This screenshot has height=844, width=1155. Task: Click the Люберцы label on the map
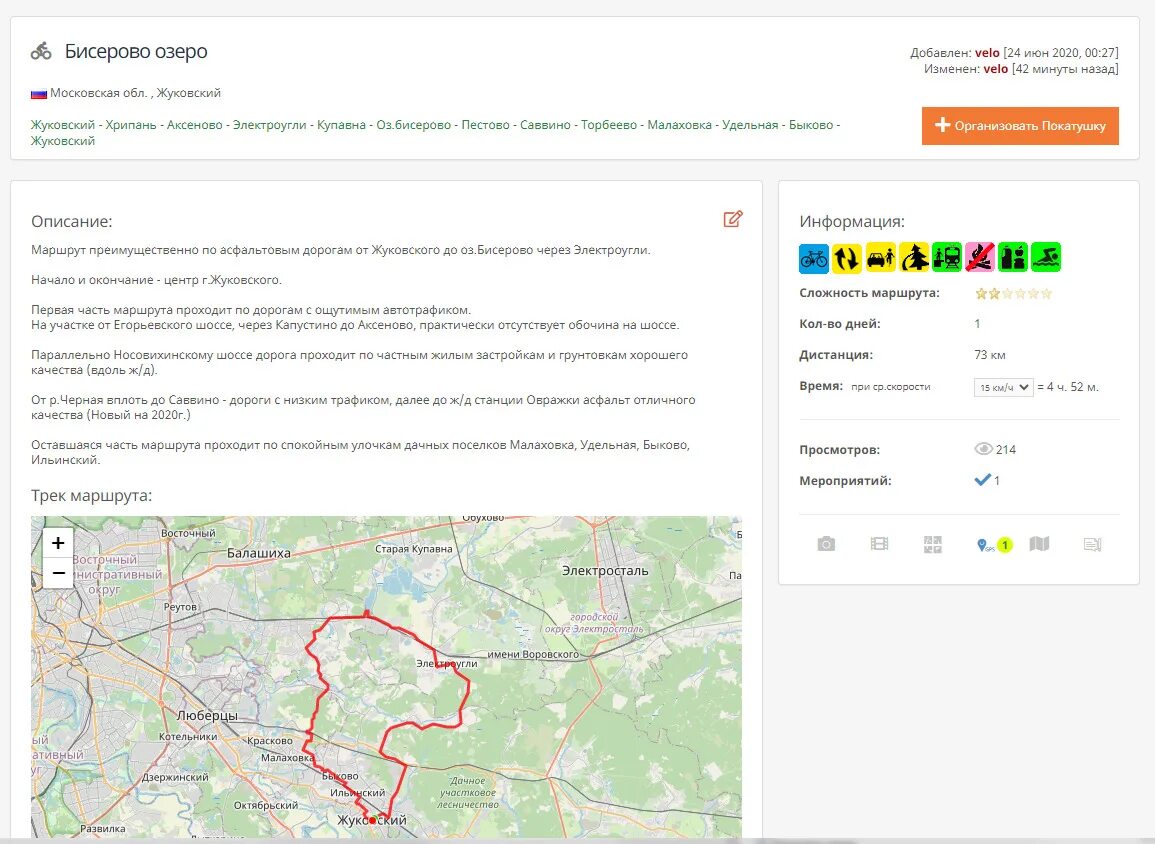(208, 715)
